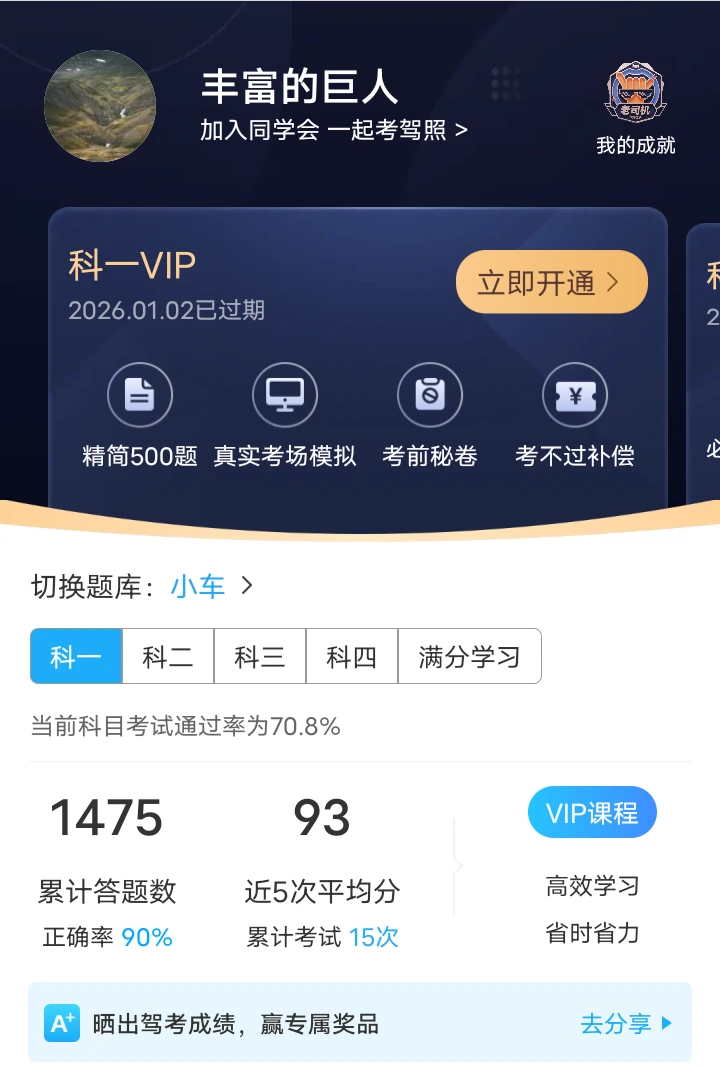Tap the A+ grade share icon

pos(62,1023)
